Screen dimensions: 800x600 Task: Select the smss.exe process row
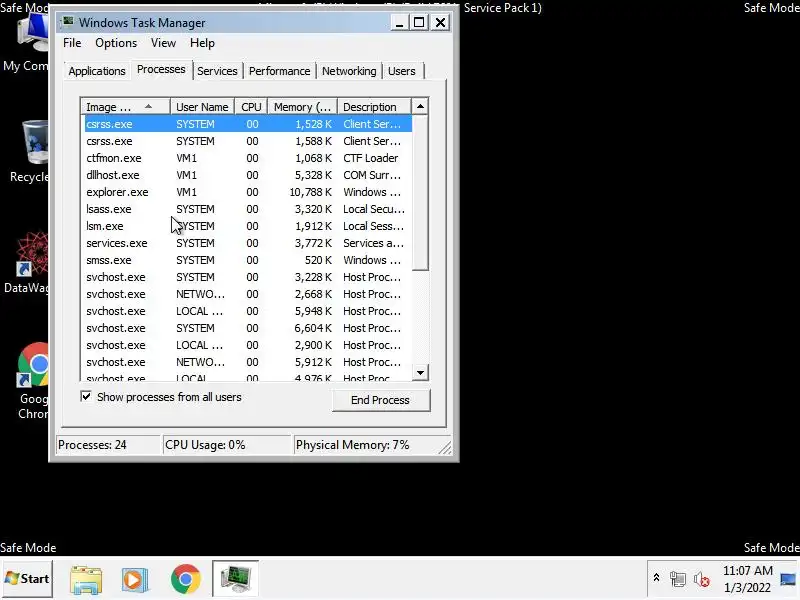(248, 260)
